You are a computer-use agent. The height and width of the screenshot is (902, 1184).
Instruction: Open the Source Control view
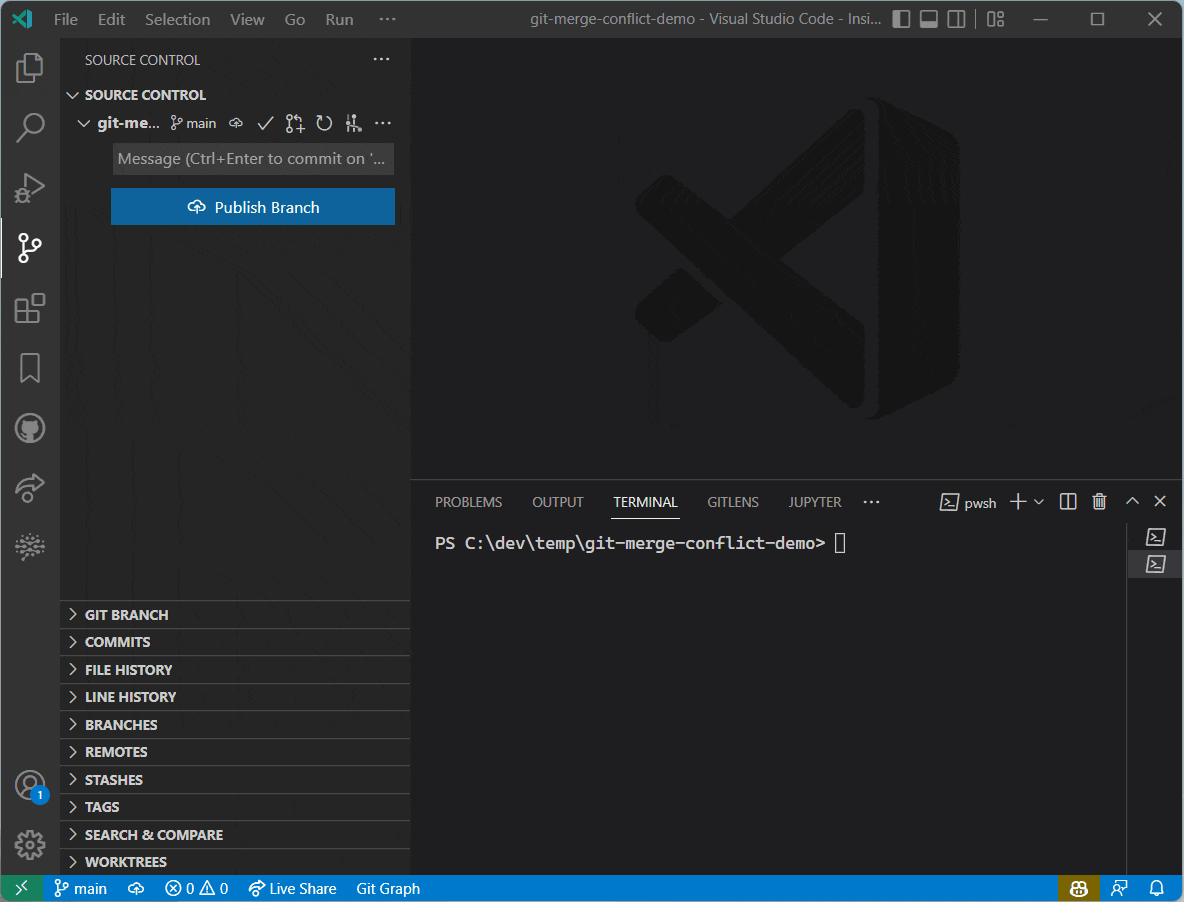(x=30, y=248)
